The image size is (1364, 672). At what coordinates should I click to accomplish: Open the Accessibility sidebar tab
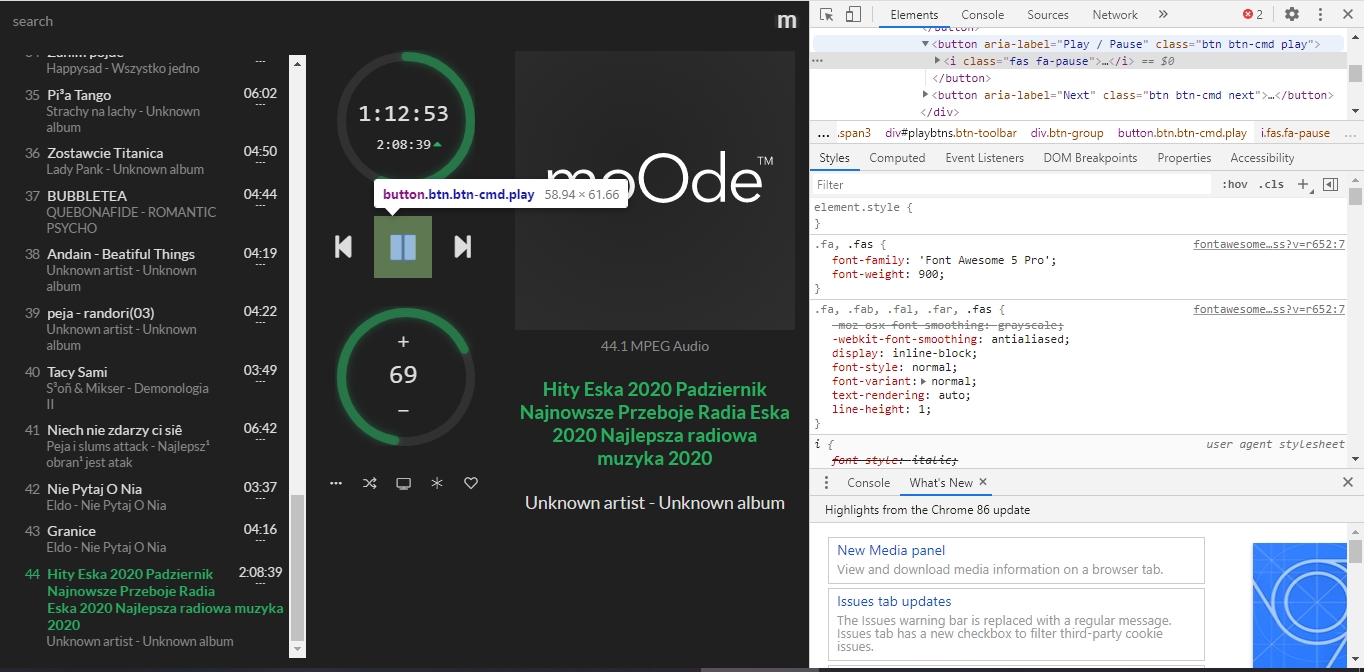point(1262,158)
